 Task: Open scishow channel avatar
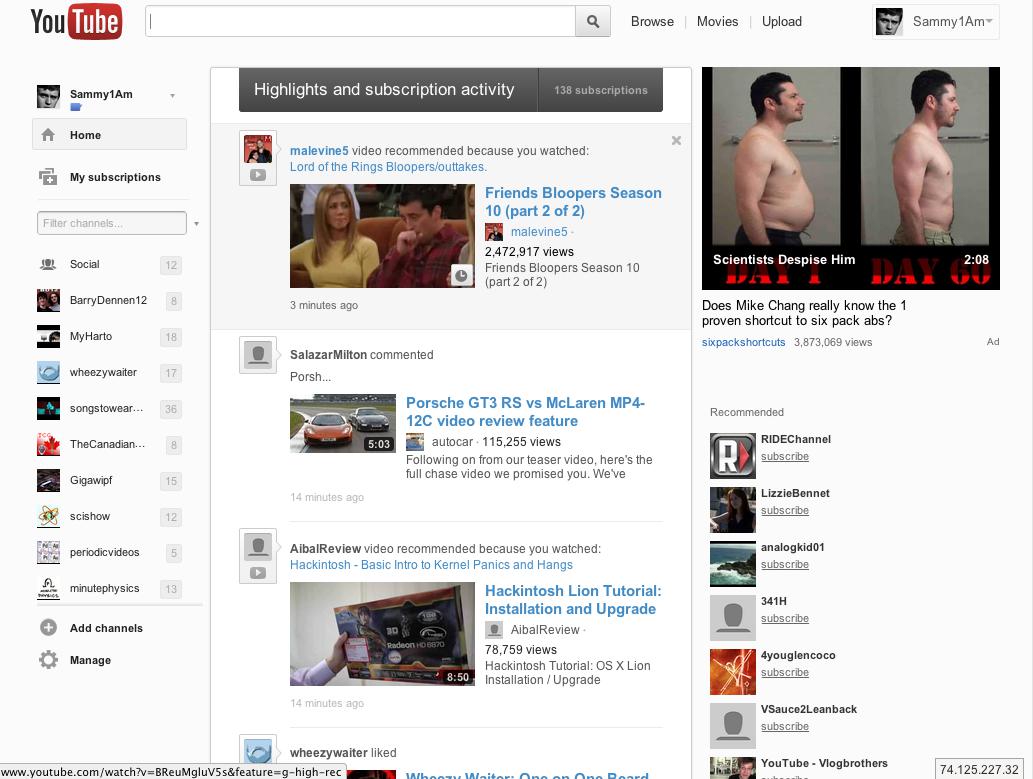(x=48, y=516)
